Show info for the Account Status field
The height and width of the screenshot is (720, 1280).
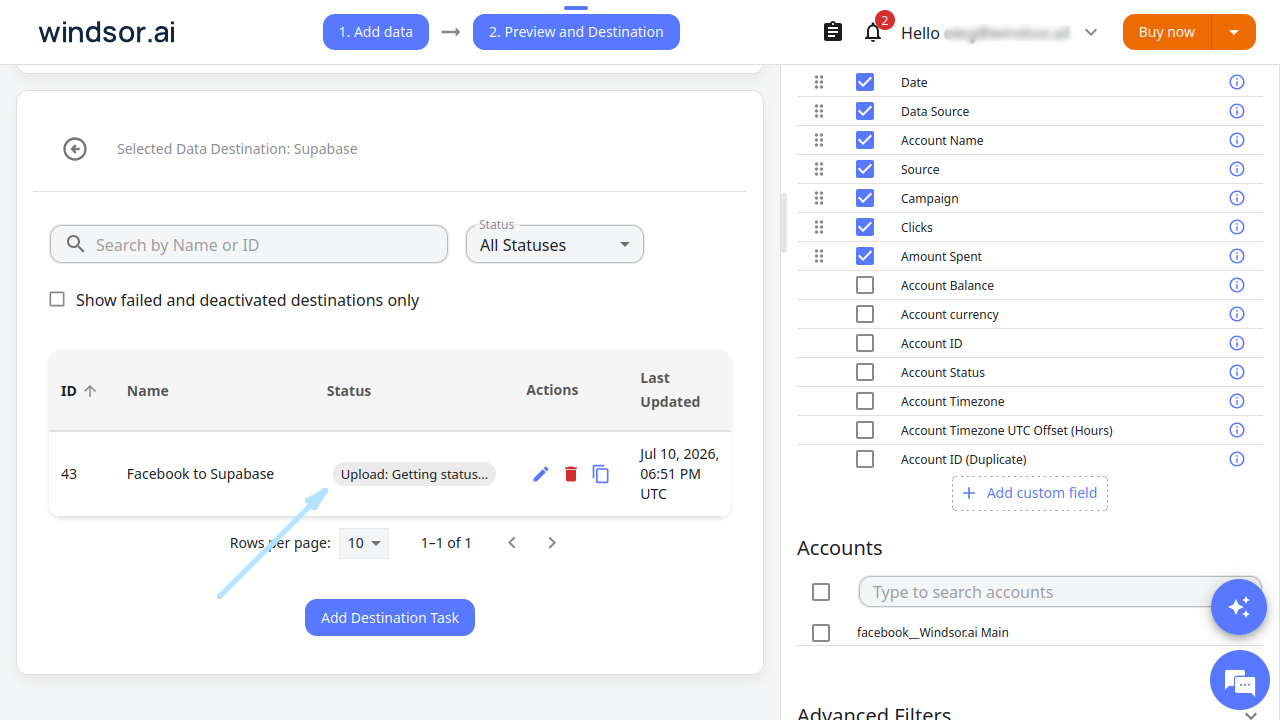[x=1237, y=372]
